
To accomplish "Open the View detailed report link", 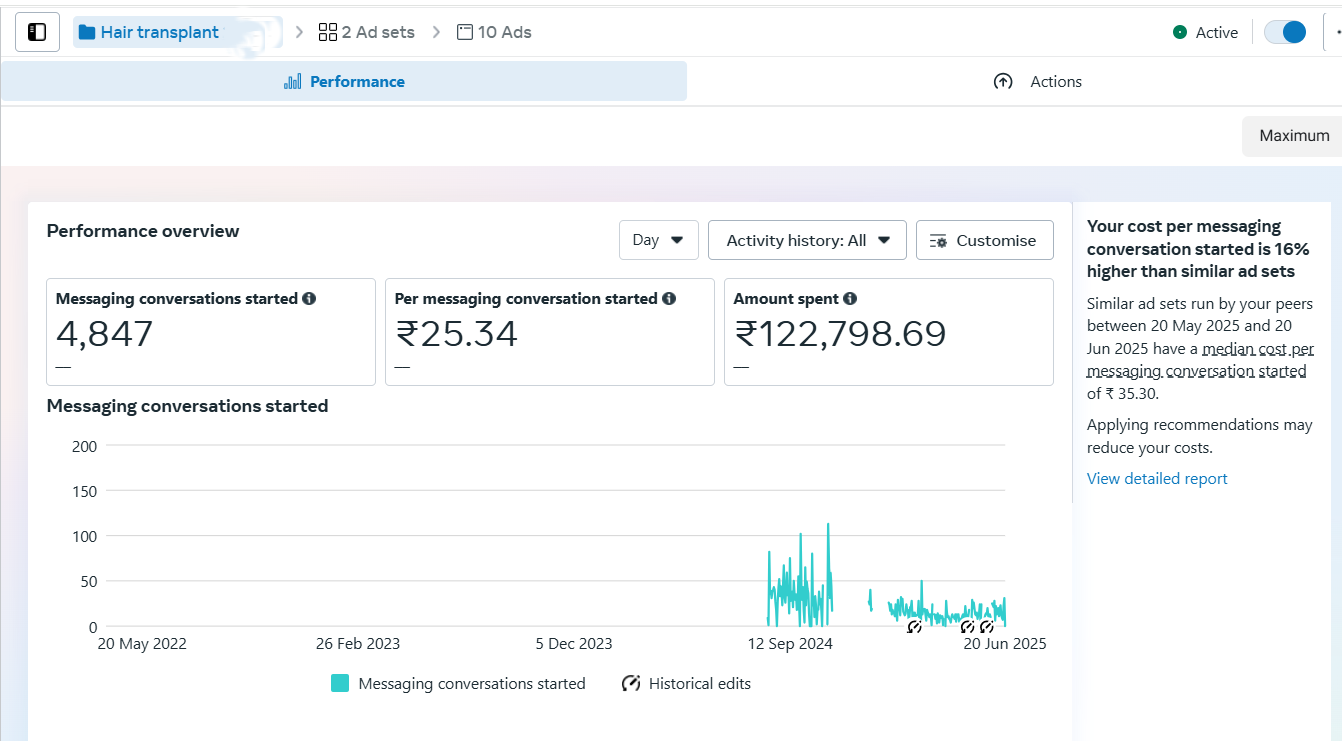I will pos(1157,479).
